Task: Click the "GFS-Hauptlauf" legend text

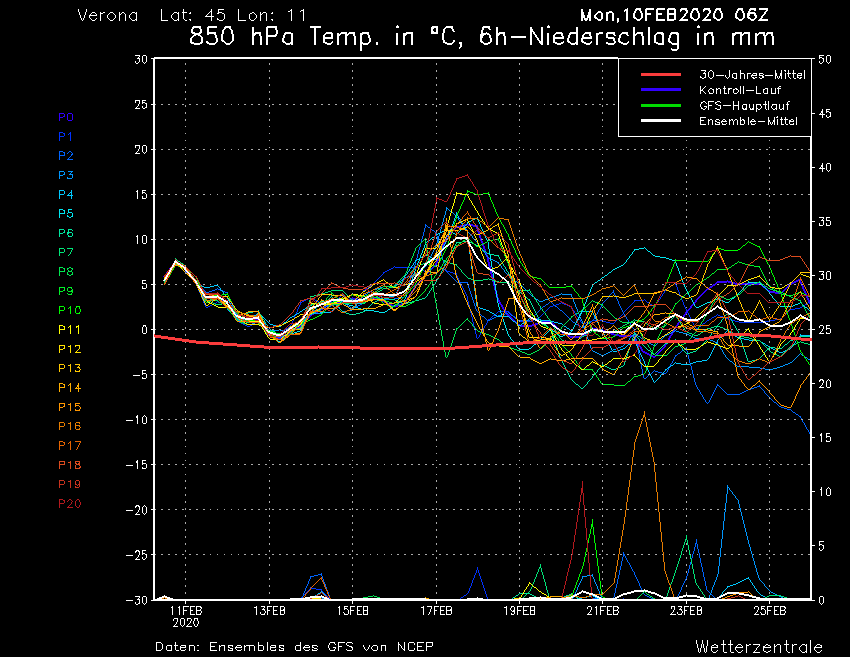Action: (x=744, y=106)
